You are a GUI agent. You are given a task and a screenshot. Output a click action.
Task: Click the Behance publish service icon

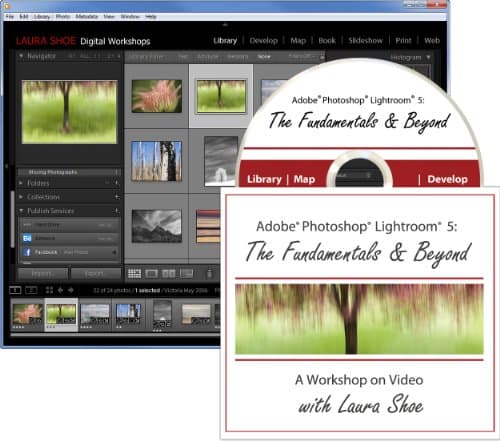pos(27,238)
